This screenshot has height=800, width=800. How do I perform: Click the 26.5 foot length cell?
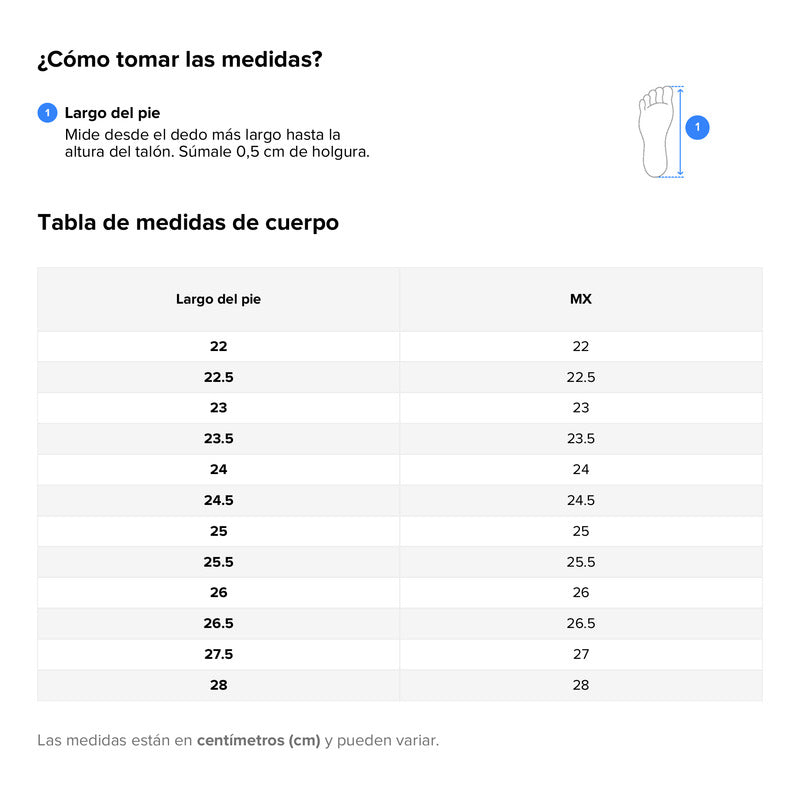coord(218,623)
